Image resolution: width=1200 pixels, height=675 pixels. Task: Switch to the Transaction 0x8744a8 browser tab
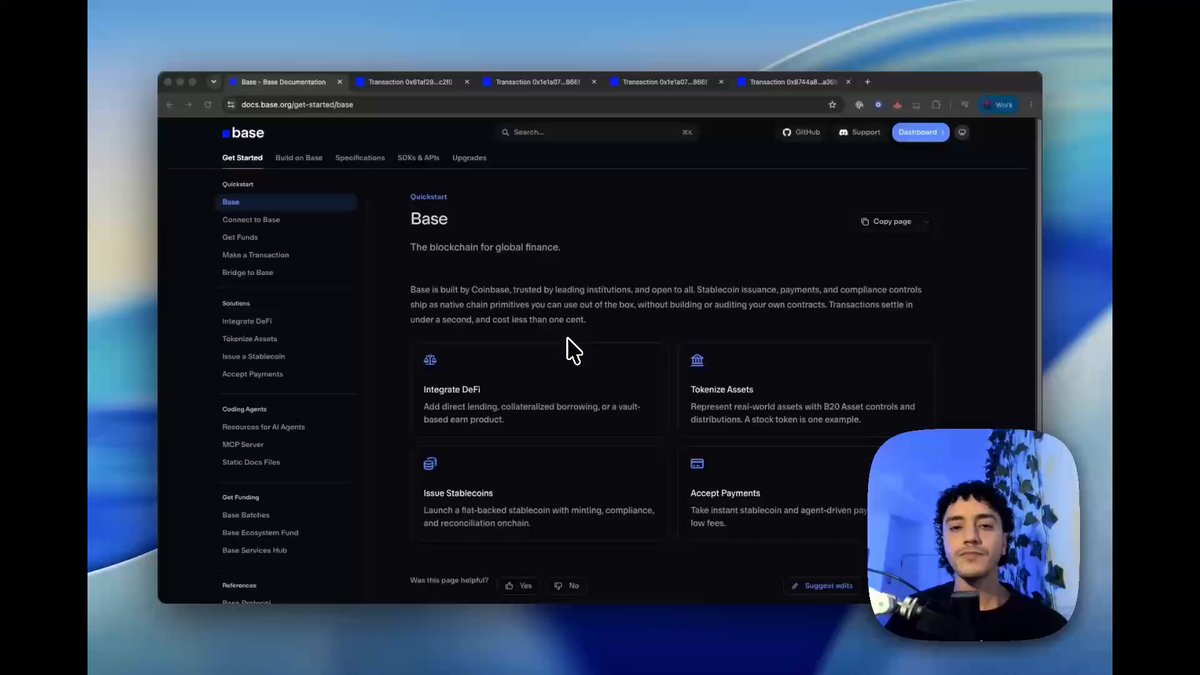(x=793, y=82)
